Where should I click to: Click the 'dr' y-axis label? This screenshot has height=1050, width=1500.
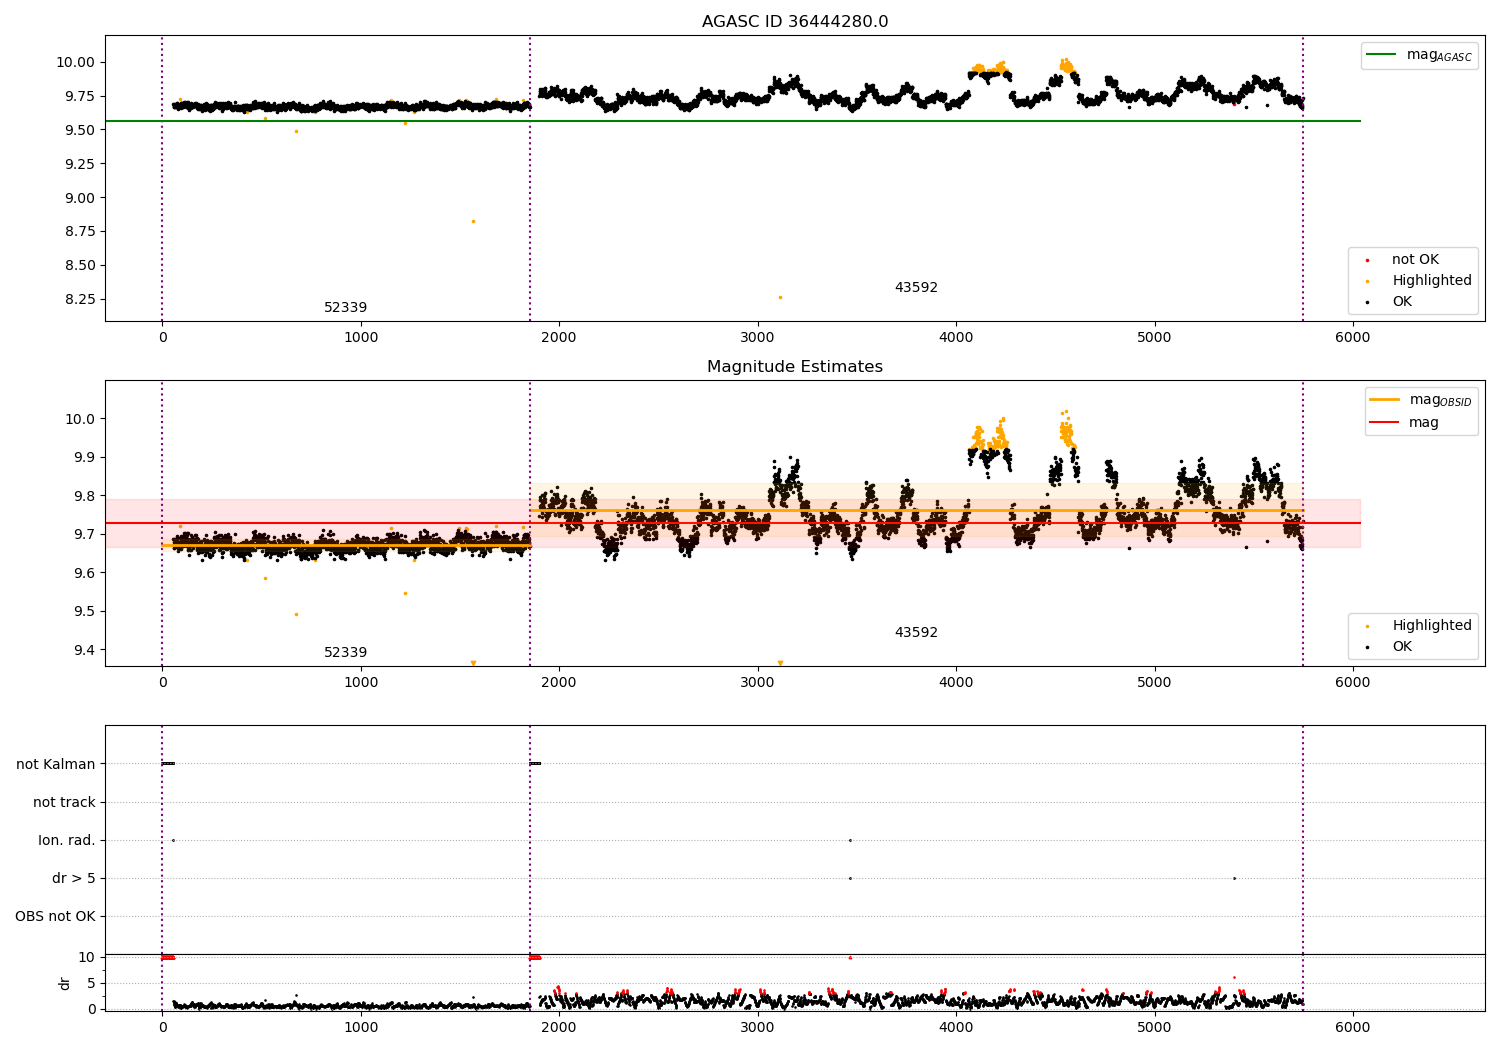point(65,983)
